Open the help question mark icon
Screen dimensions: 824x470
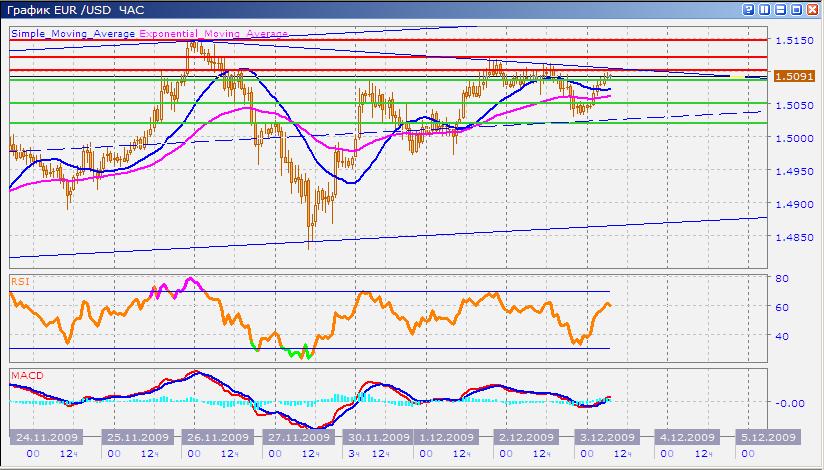point(748,8)
